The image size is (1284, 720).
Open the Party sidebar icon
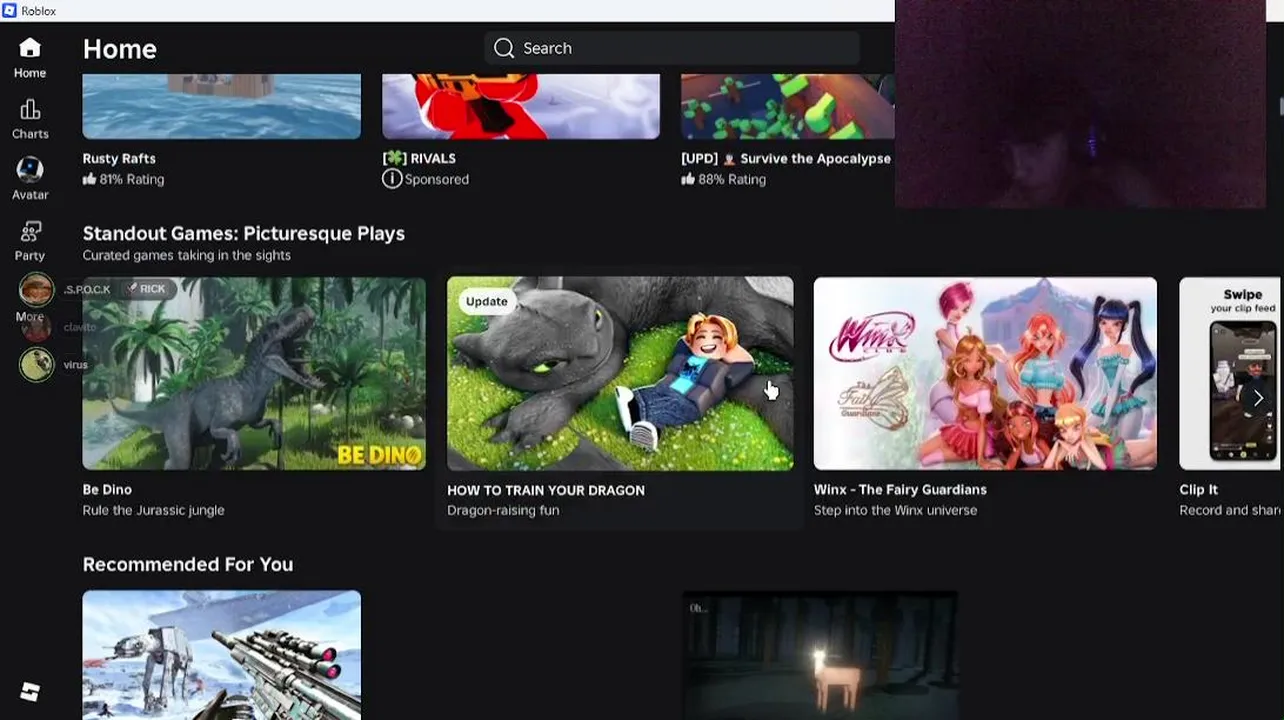tap(30, 231)
